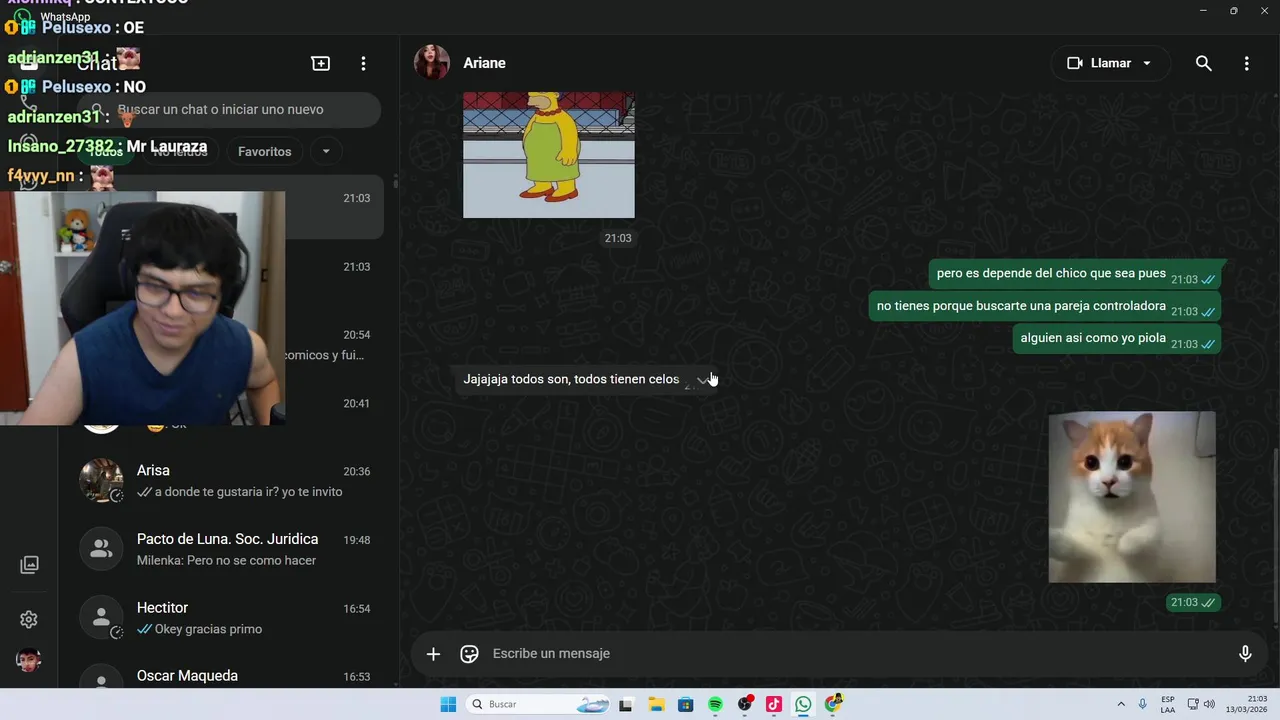Open the Ariane conversation three-dot menu
Viewport: 1280px width, 720px height.
(x=1246, y=63)
